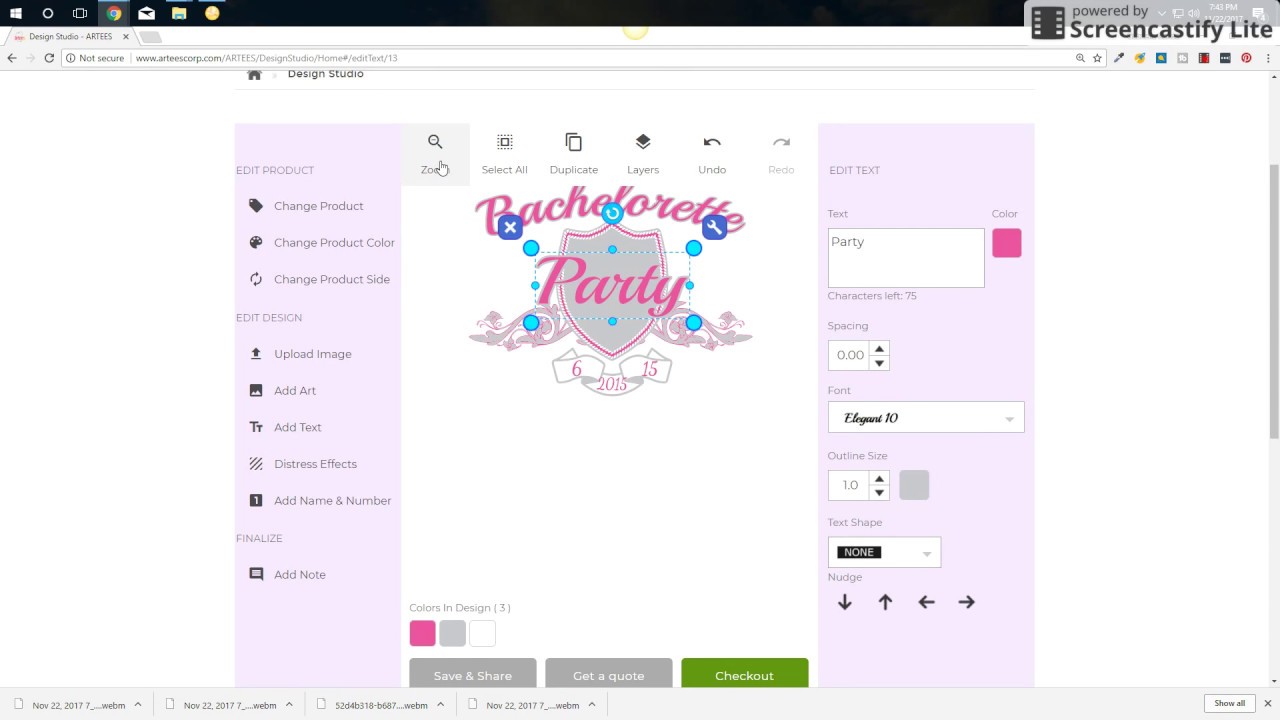Viewport: 1280px width, 720px height.
Task: Click the Add Note comment icon
Action: [256, 574]
